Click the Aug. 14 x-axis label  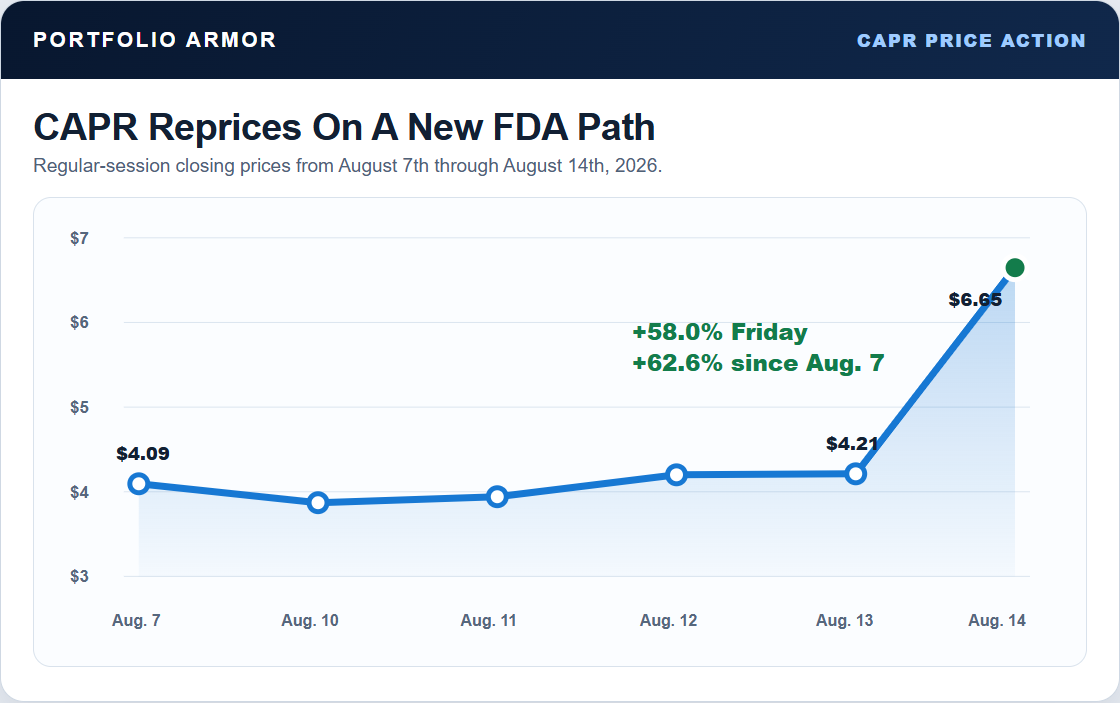click(x=996, y=620)
